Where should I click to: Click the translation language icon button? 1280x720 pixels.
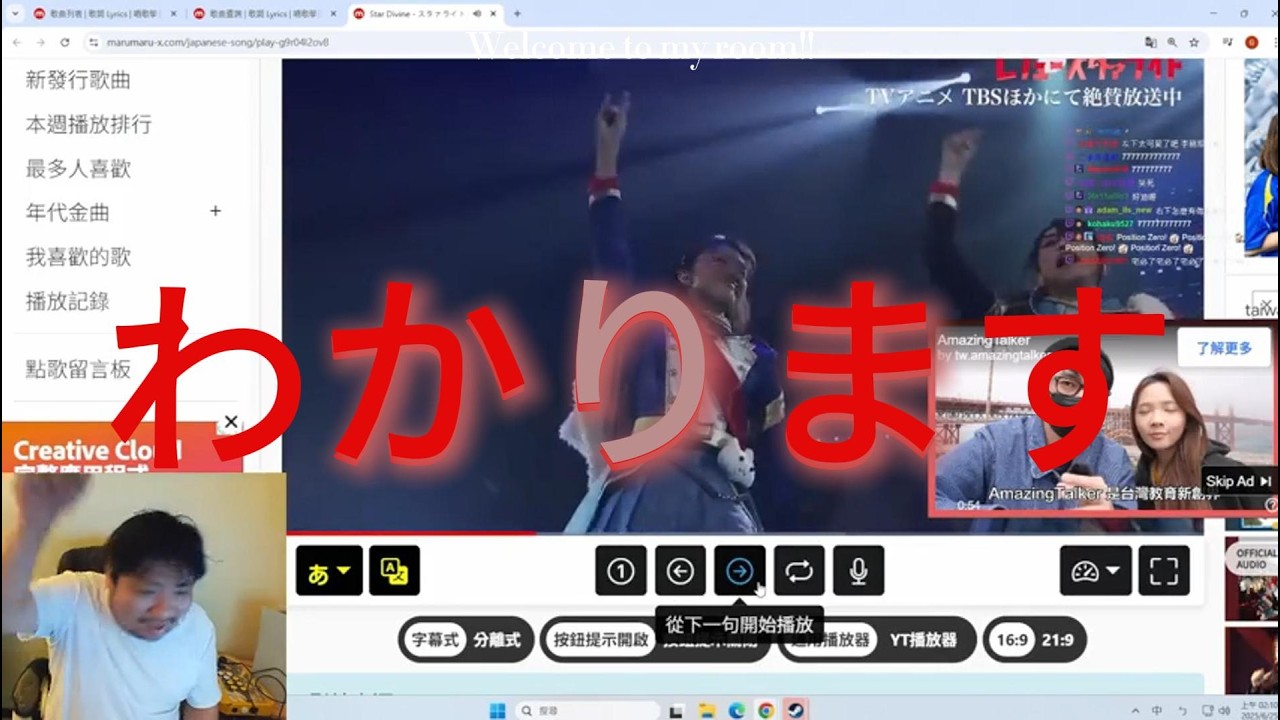coord(394,571)
